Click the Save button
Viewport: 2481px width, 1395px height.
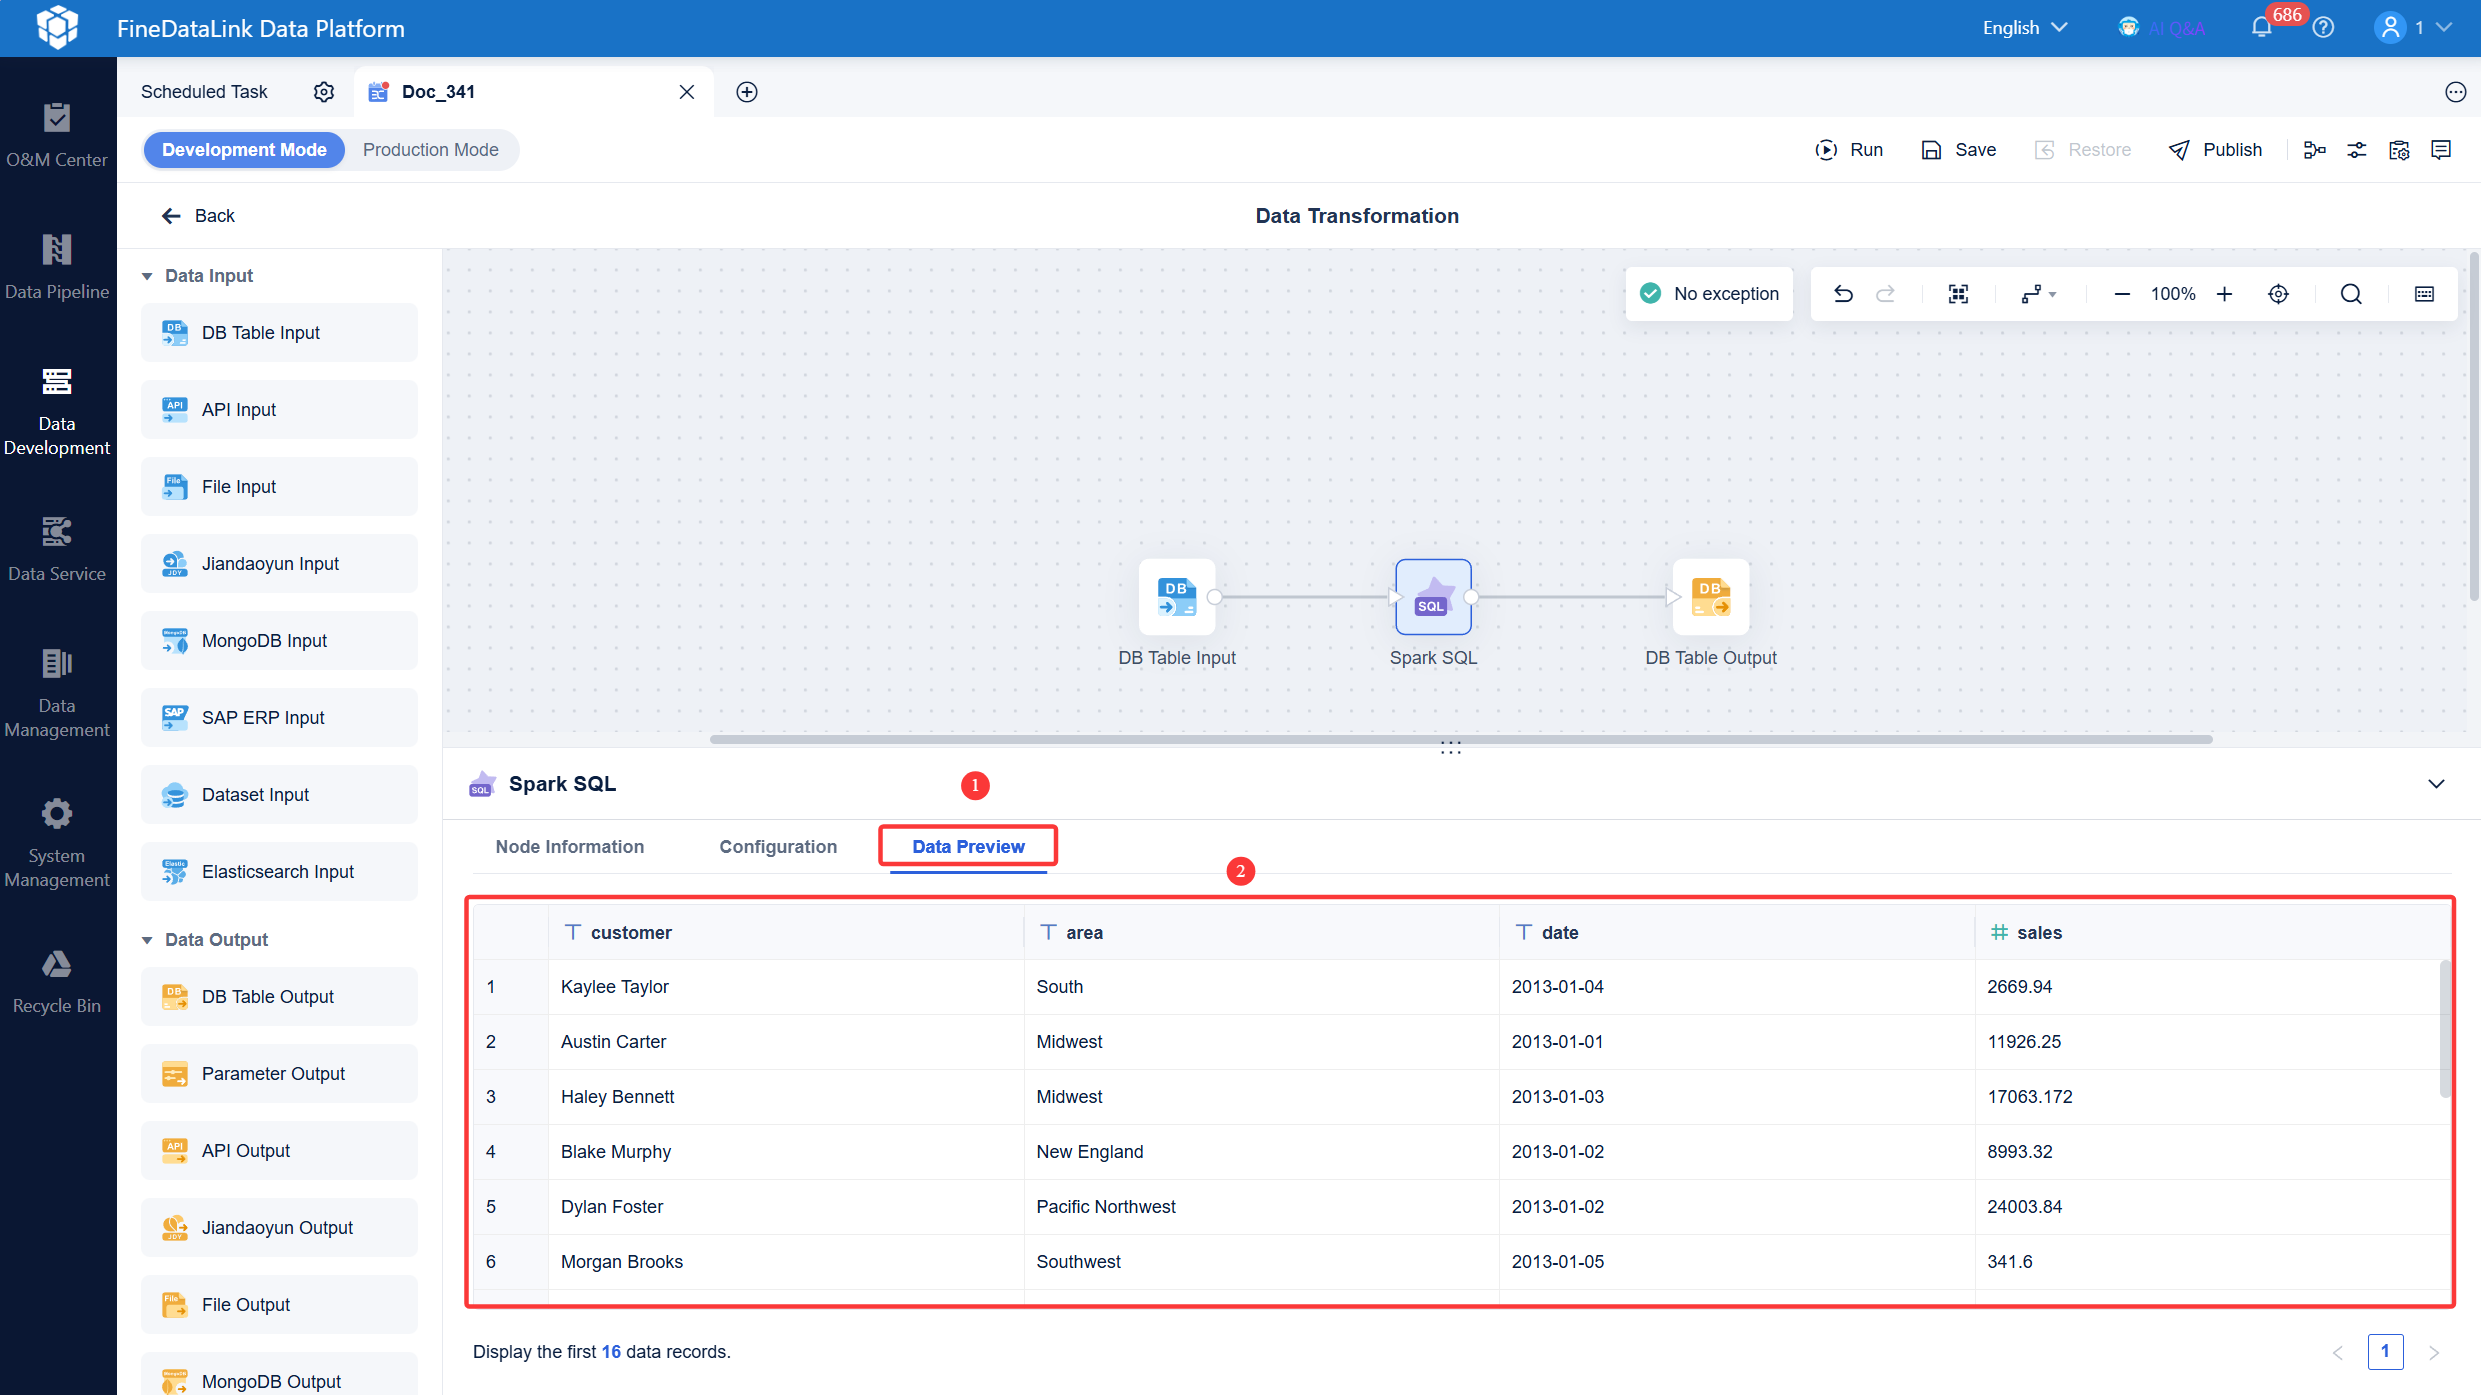point(1958,150)
